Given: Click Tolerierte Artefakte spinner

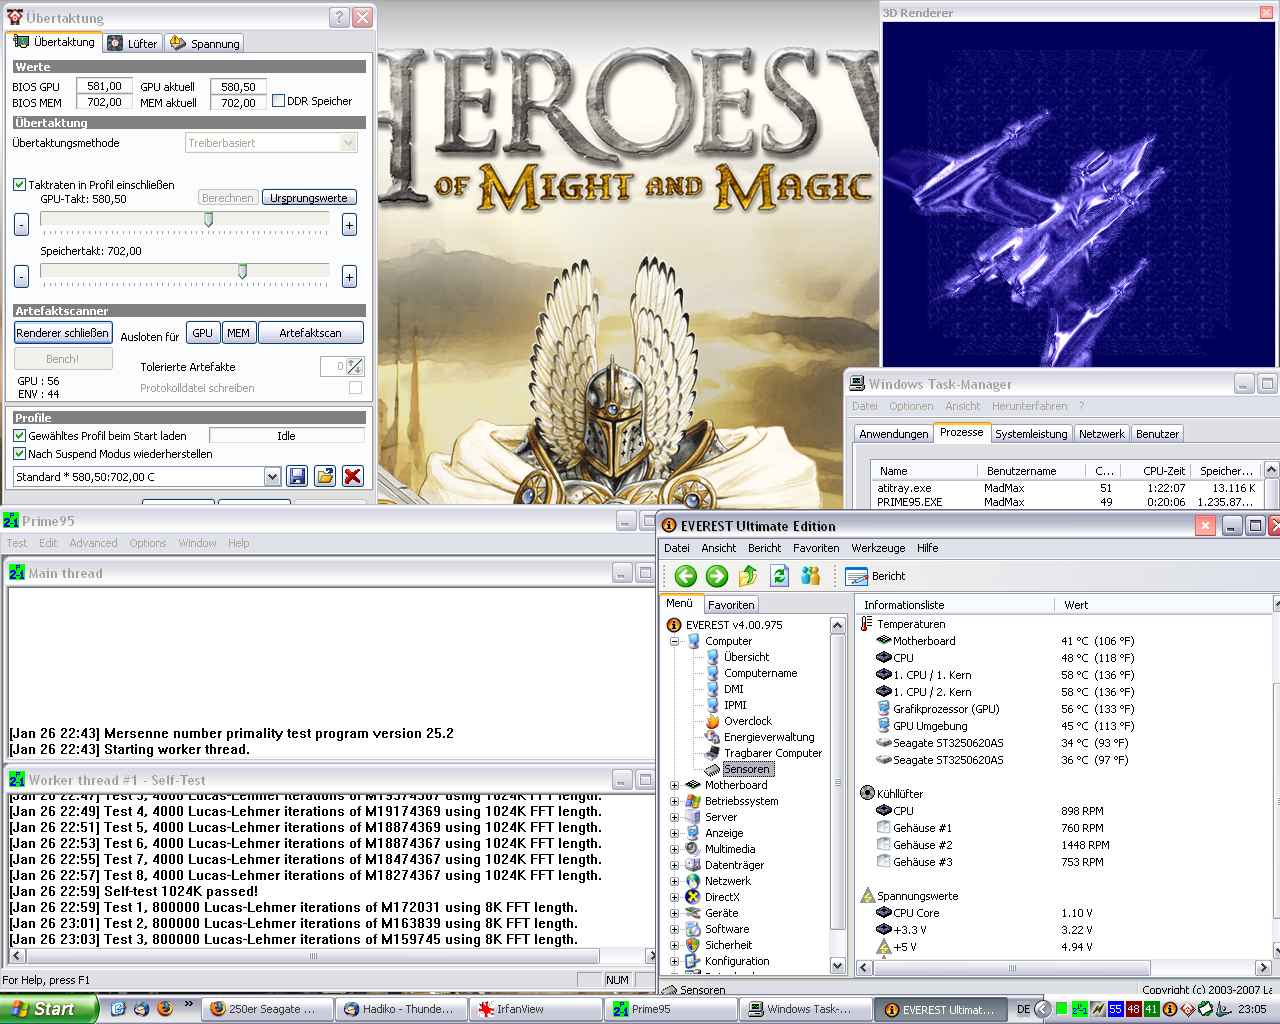Looking at the screenshot, I should pos(357,367).
